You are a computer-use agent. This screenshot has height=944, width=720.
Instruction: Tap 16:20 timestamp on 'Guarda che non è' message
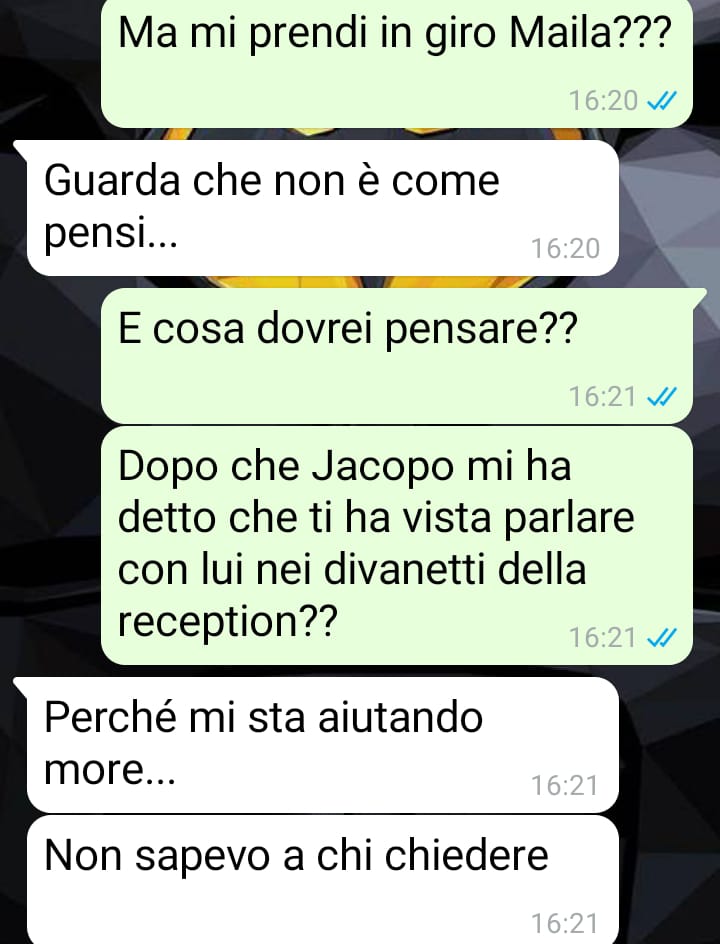565,249
